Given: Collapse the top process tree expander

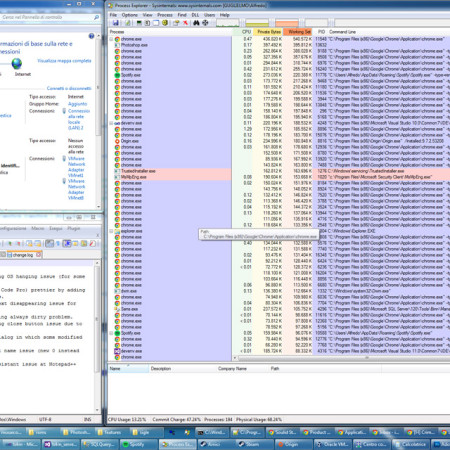Looking at the screenshot, I should (111, 39).
